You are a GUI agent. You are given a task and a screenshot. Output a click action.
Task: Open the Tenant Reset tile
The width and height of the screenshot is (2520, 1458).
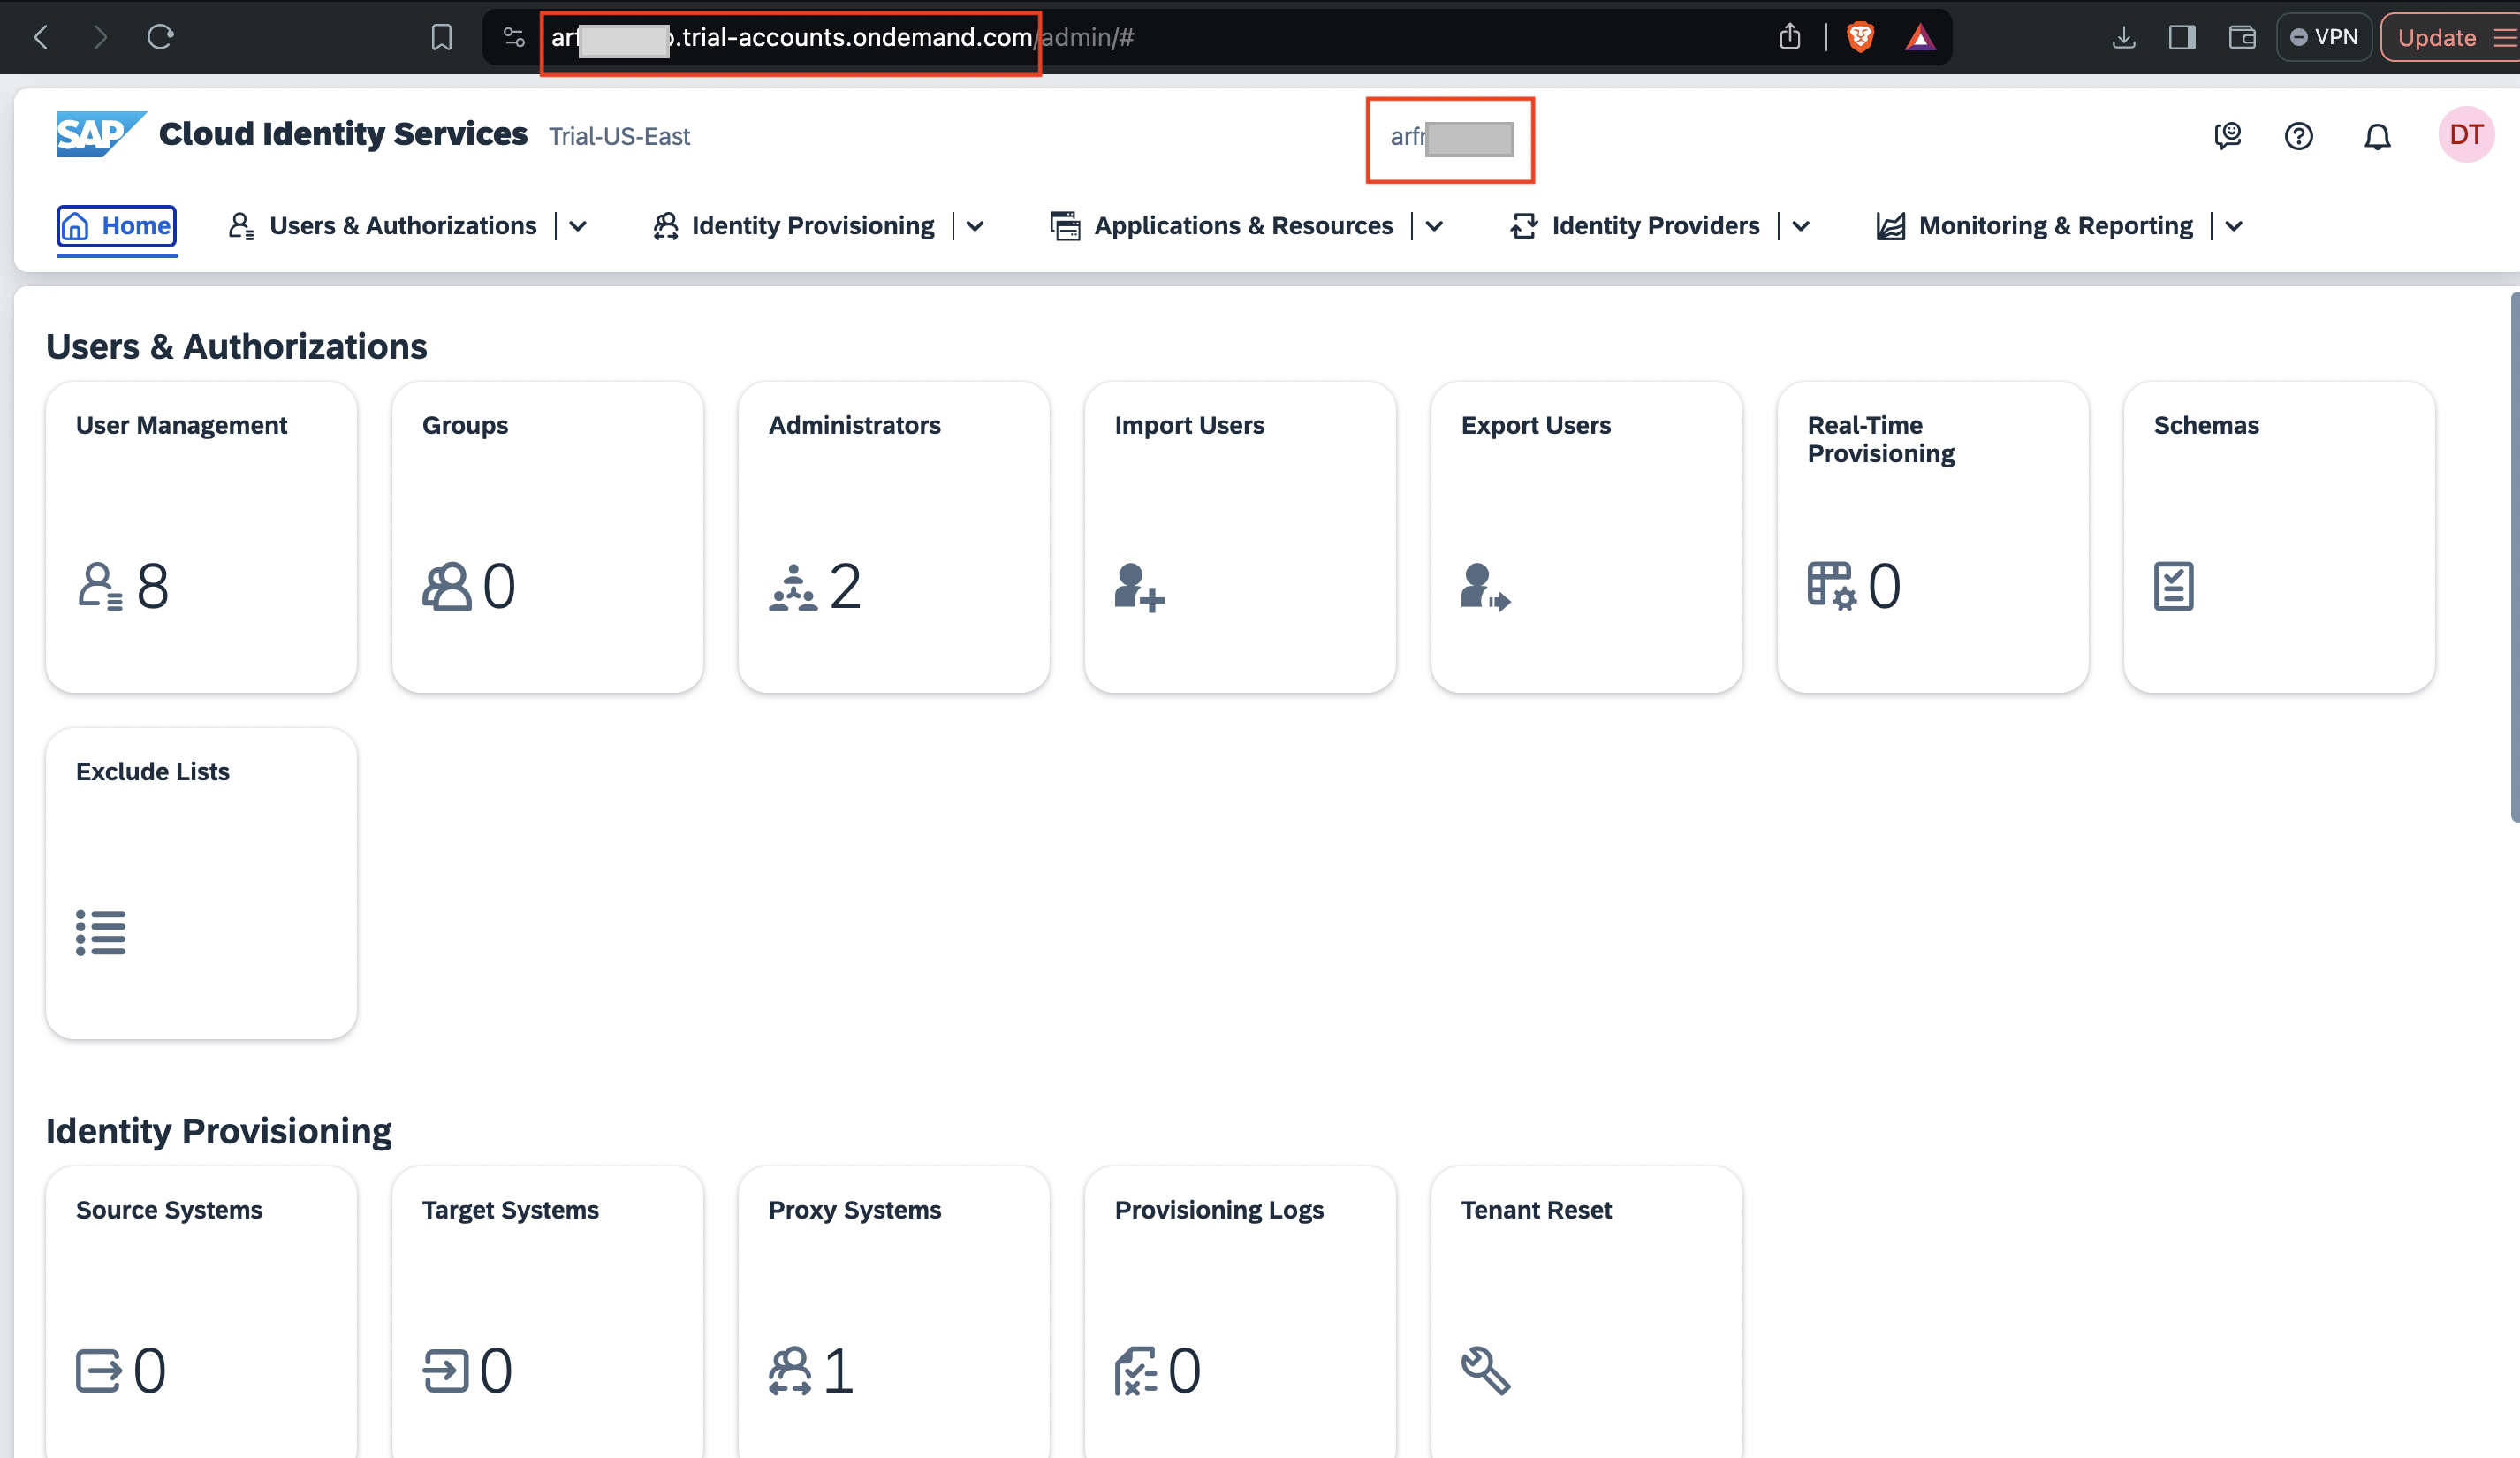pyautogui.click(x=1586, y=1312)
